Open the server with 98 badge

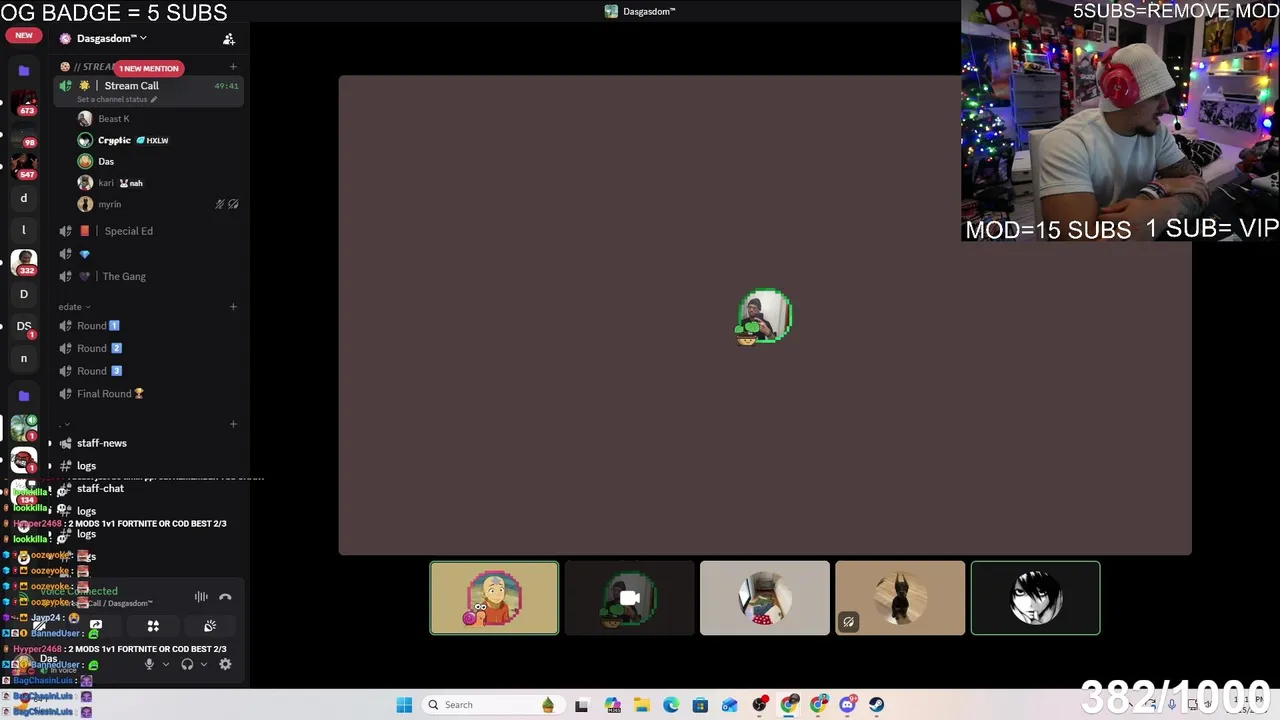[x=24, y=134]
